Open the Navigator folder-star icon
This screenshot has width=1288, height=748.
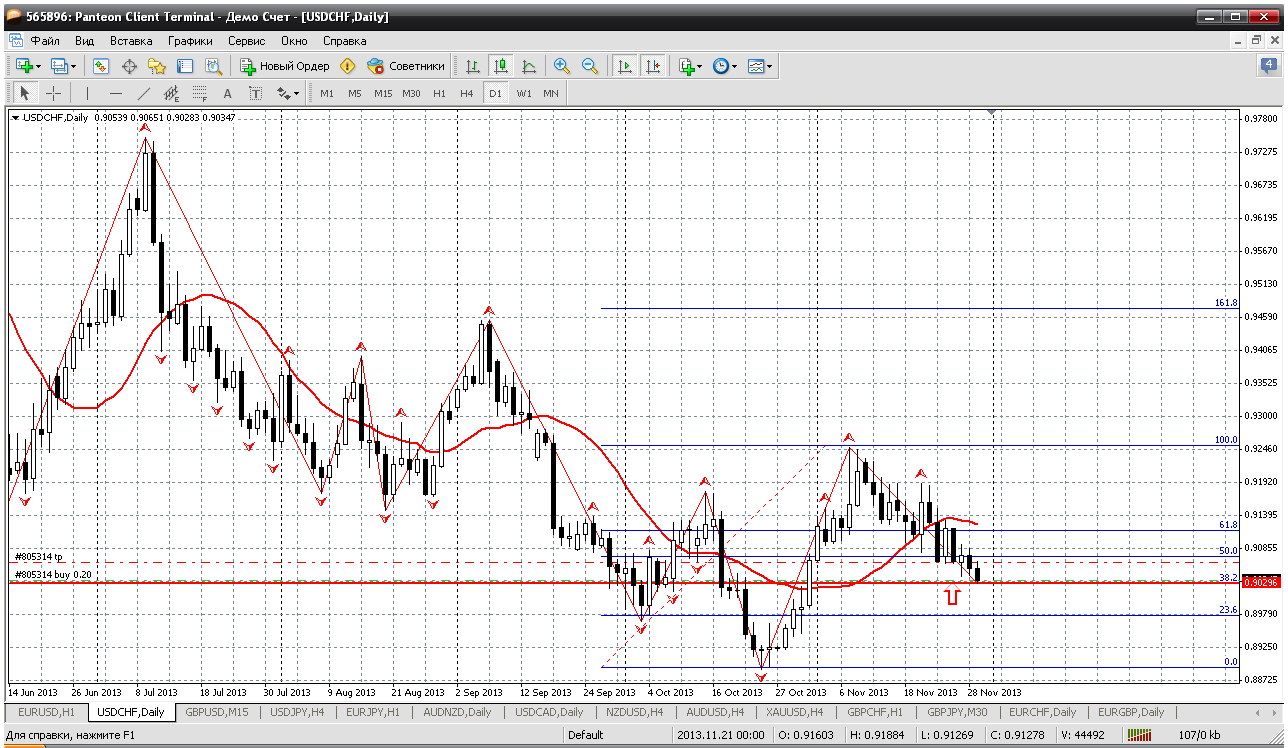157,66
